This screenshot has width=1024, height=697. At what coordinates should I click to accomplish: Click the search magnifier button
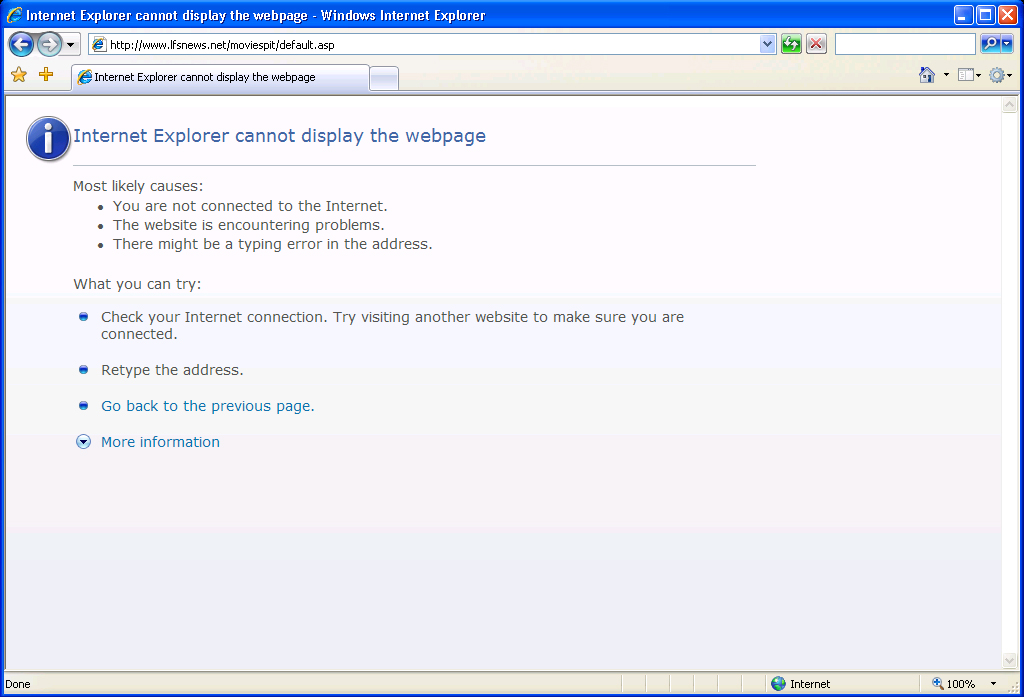point(990,44)
